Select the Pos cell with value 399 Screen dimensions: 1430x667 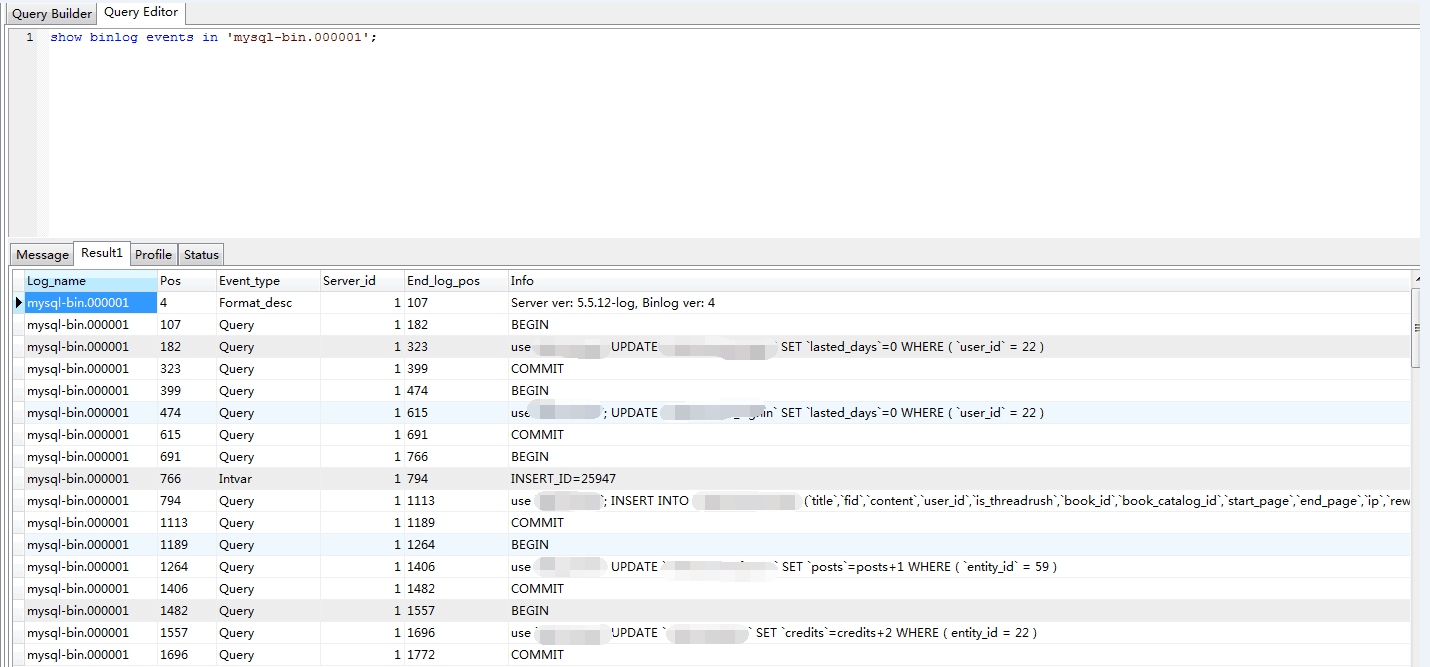(186, 391)
